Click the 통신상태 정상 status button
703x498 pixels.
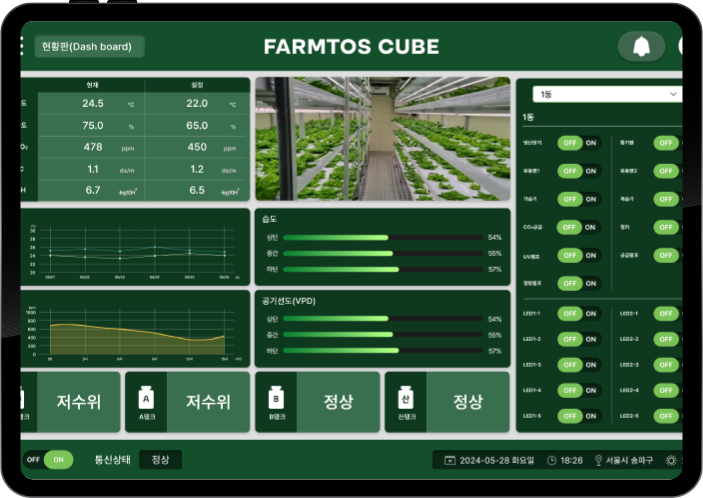point(160,459)
